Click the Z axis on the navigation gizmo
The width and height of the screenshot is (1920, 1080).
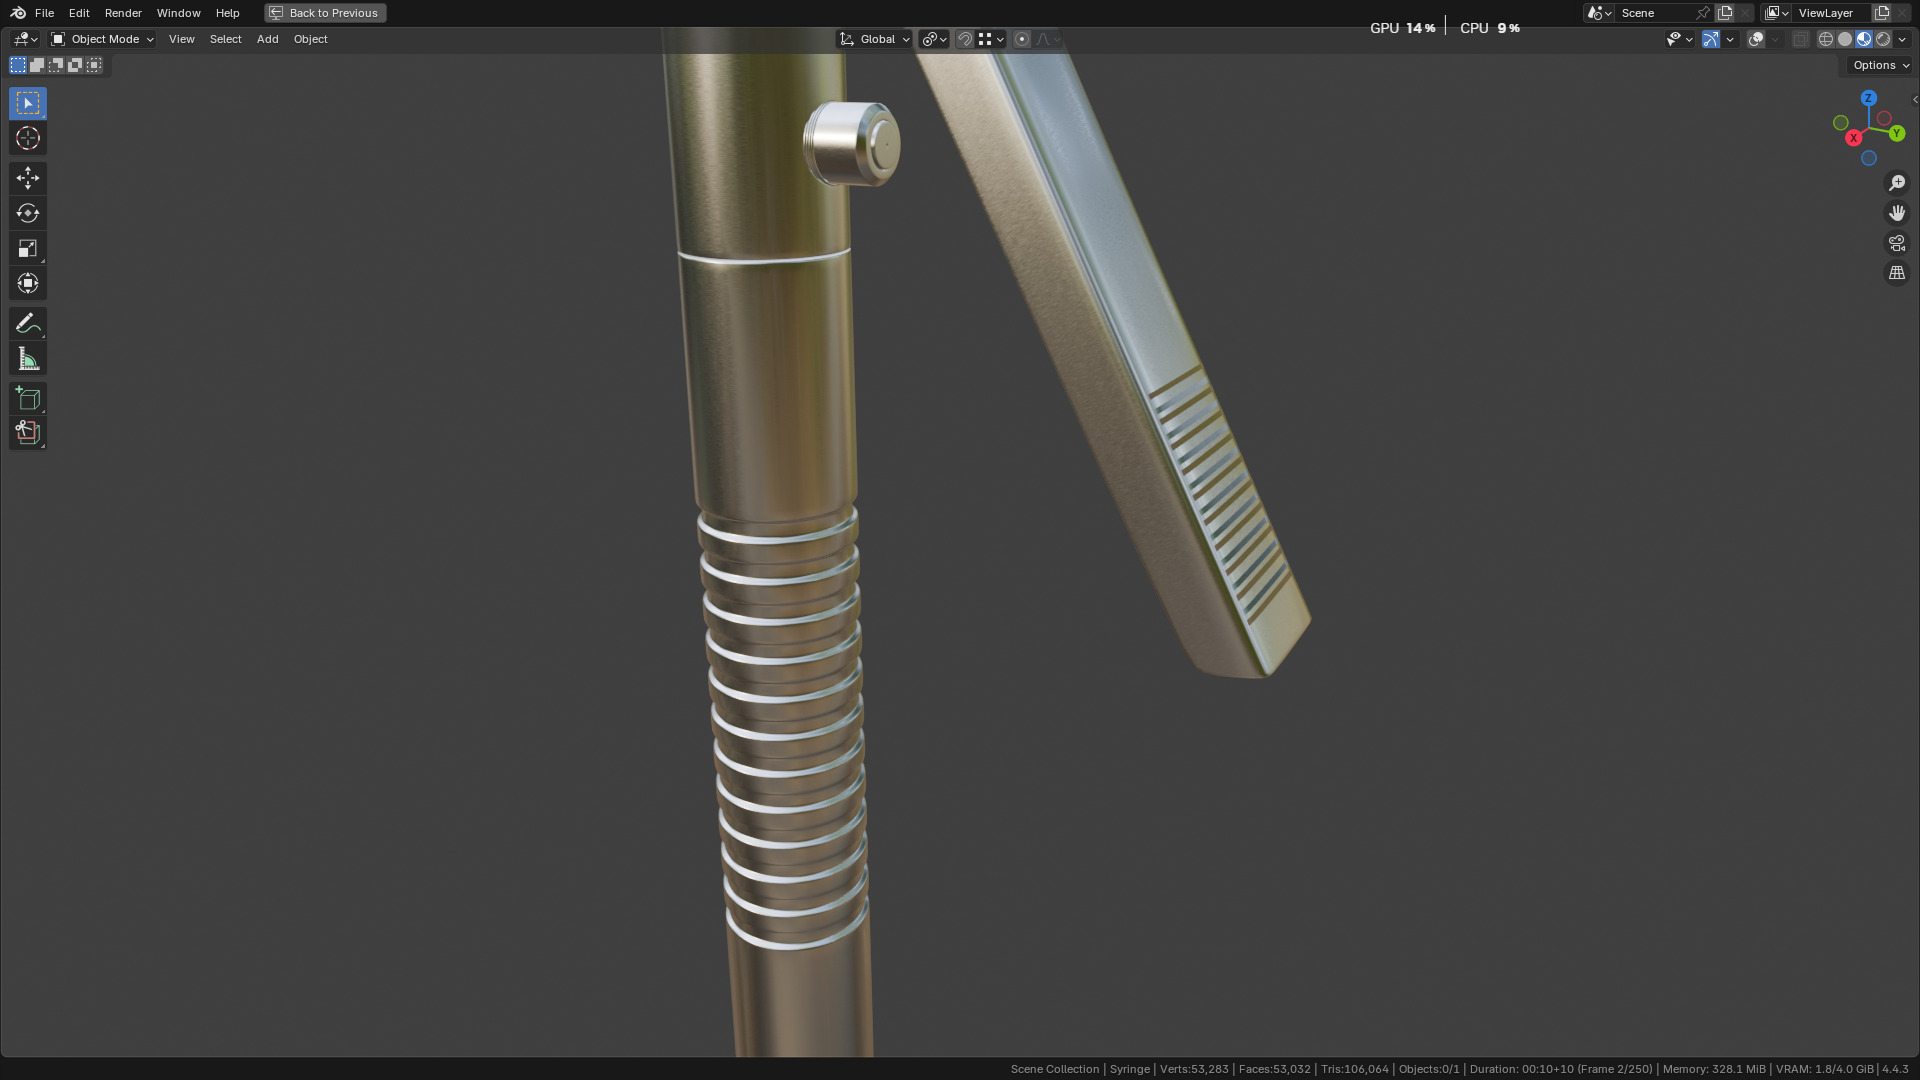pyautogui.click(x=1868, y=98)
